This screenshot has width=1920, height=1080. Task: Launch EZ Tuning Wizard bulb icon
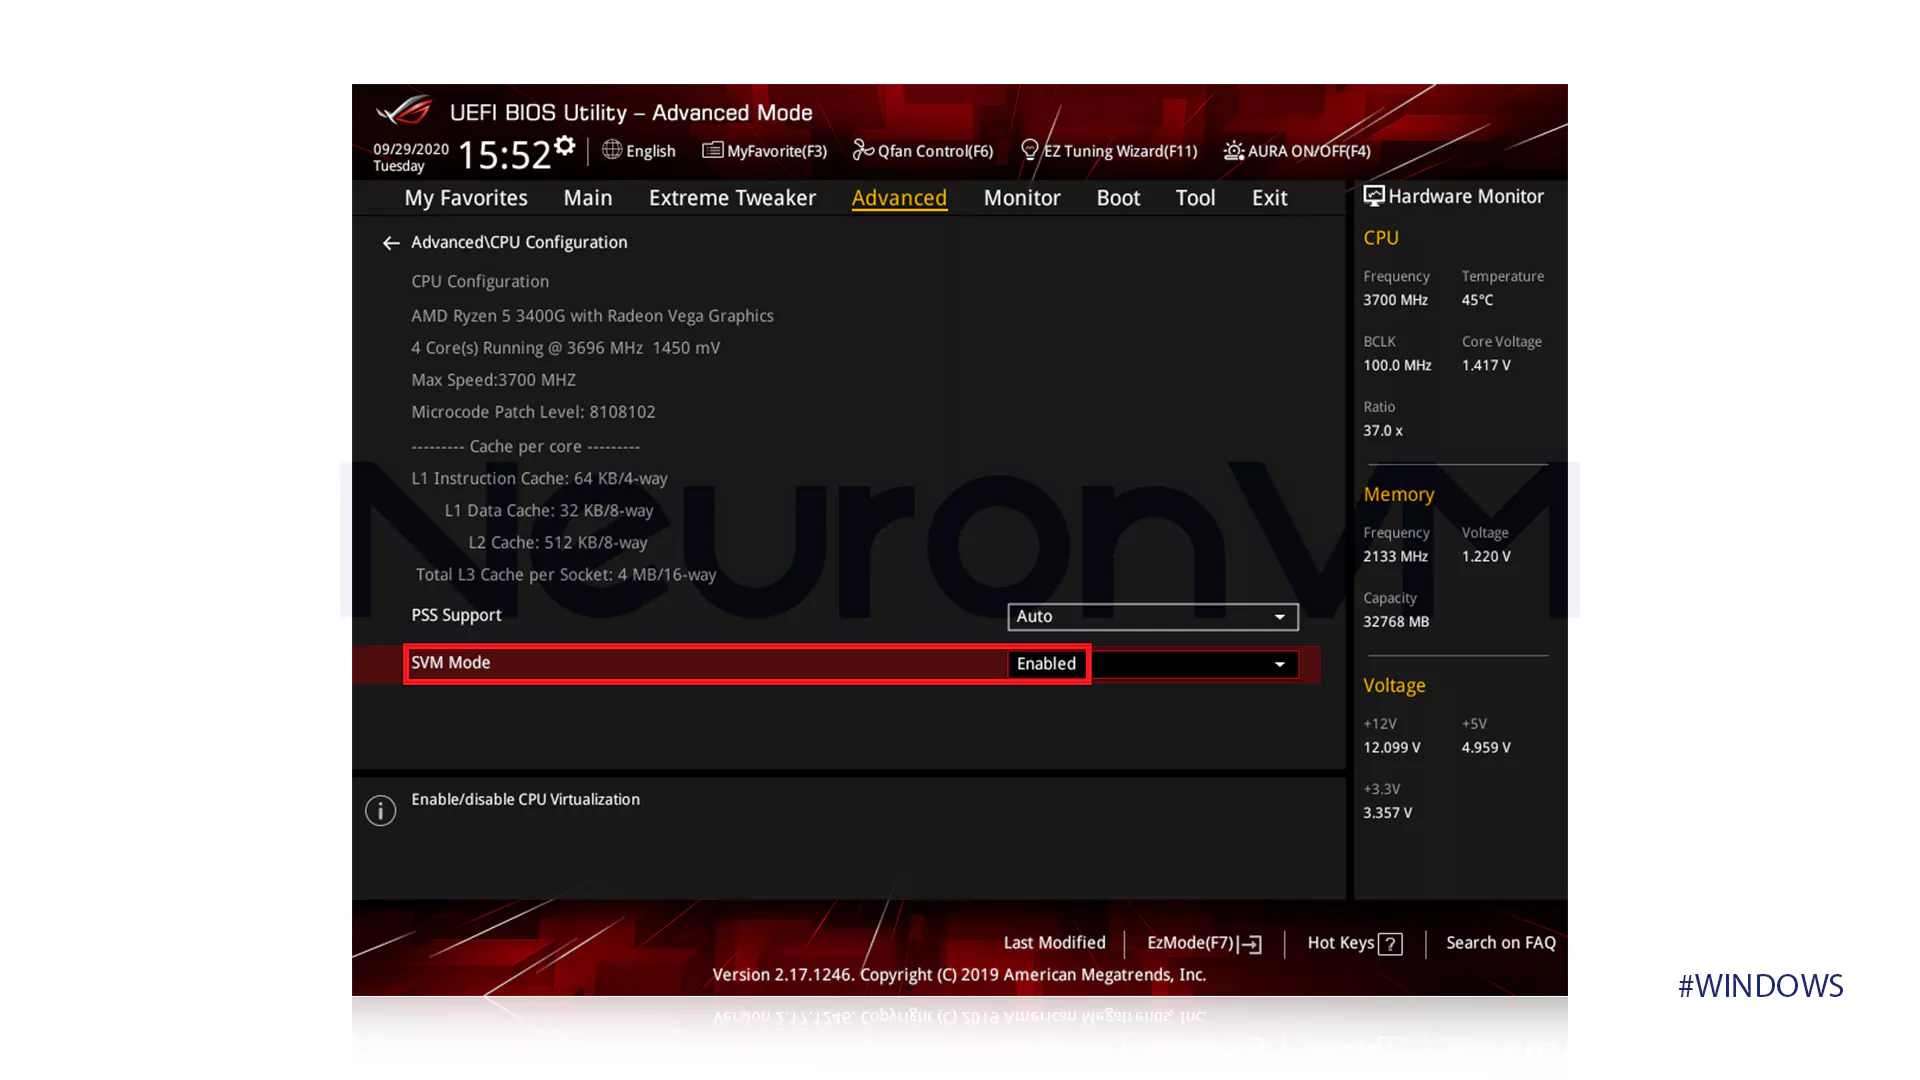pyautogui.click(x=1030, y=150)
